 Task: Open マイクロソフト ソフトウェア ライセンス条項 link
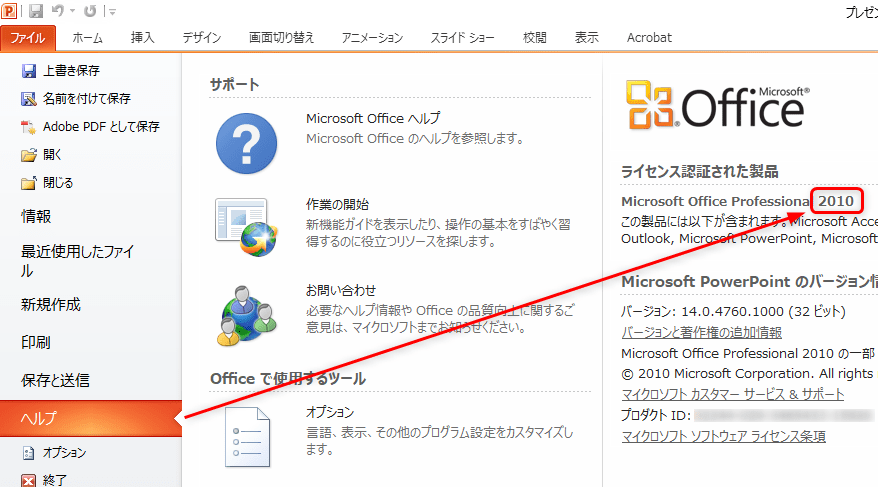pyautogui.click(x=724, y=437)
